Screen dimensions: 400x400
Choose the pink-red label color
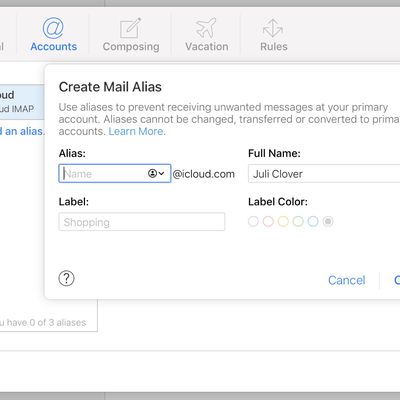click(268, 221)
